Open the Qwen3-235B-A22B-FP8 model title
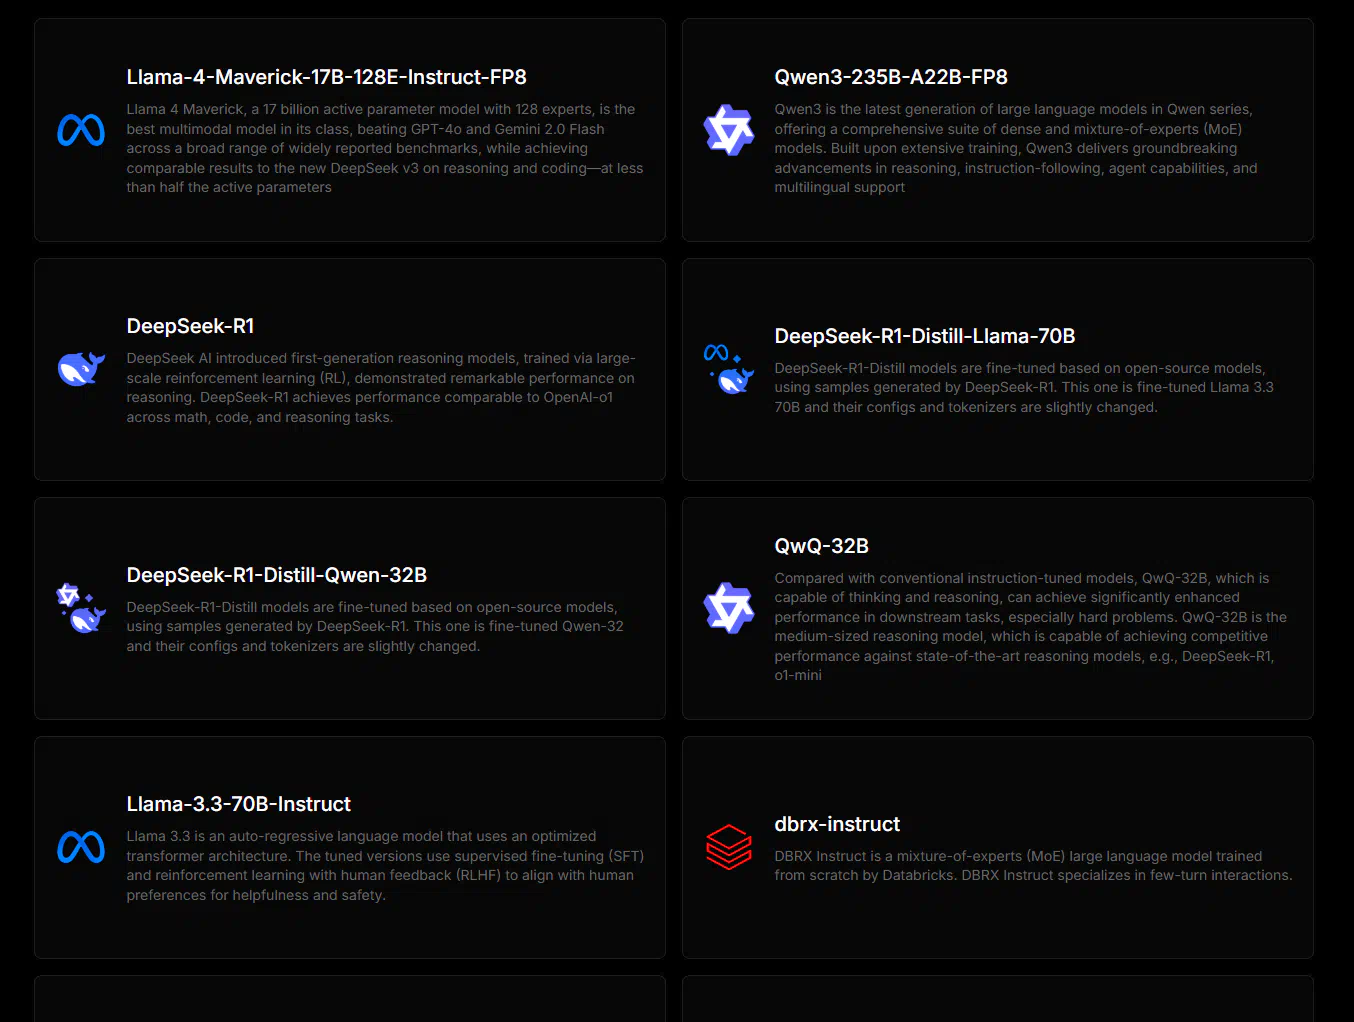Viewport: 1354px width, 1022px height. click(x=891, y=77)
